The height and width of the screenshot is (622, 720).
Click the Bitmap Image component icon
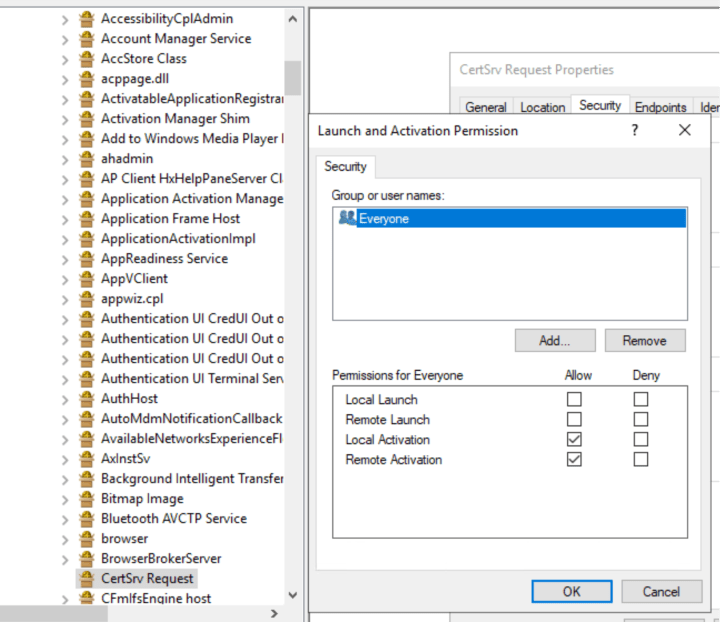(86, 498)
